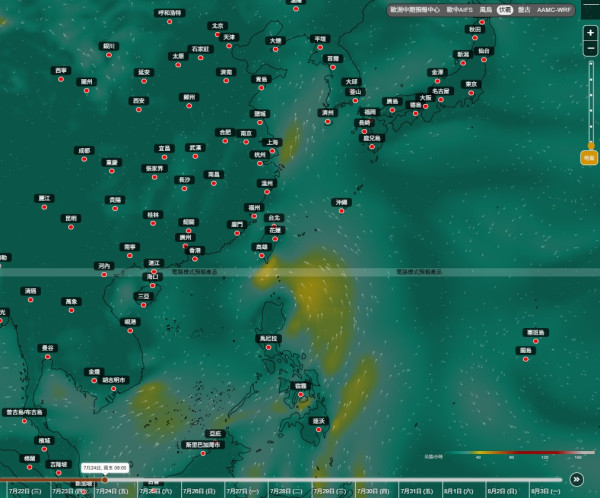Jump timeline to 7月22日 (三)
The width and height of the screenshot is (600, 498).
25,491
